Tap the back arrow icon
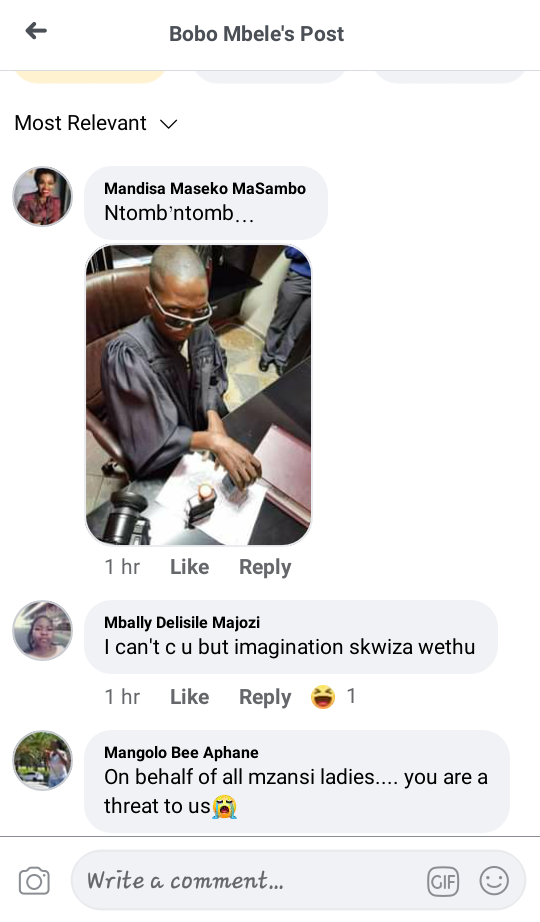The height and width of the screenshot is (922, 540). (x=36, y=31)
